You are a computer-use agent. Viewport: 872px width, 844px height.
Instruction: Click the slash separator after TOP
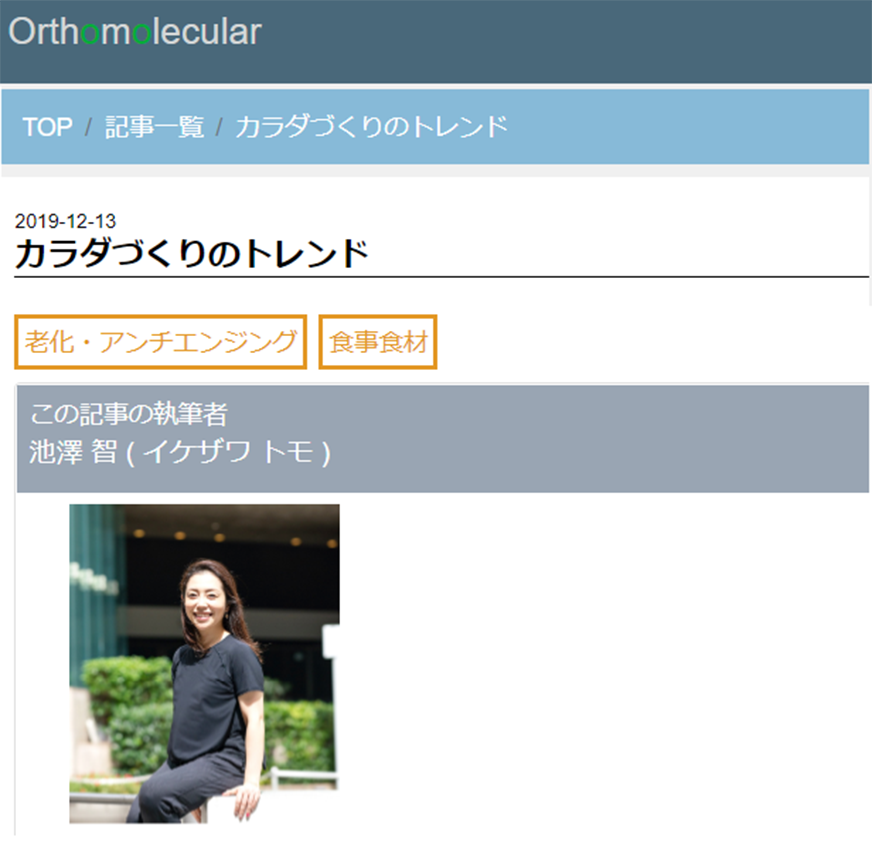coord(89,127)
